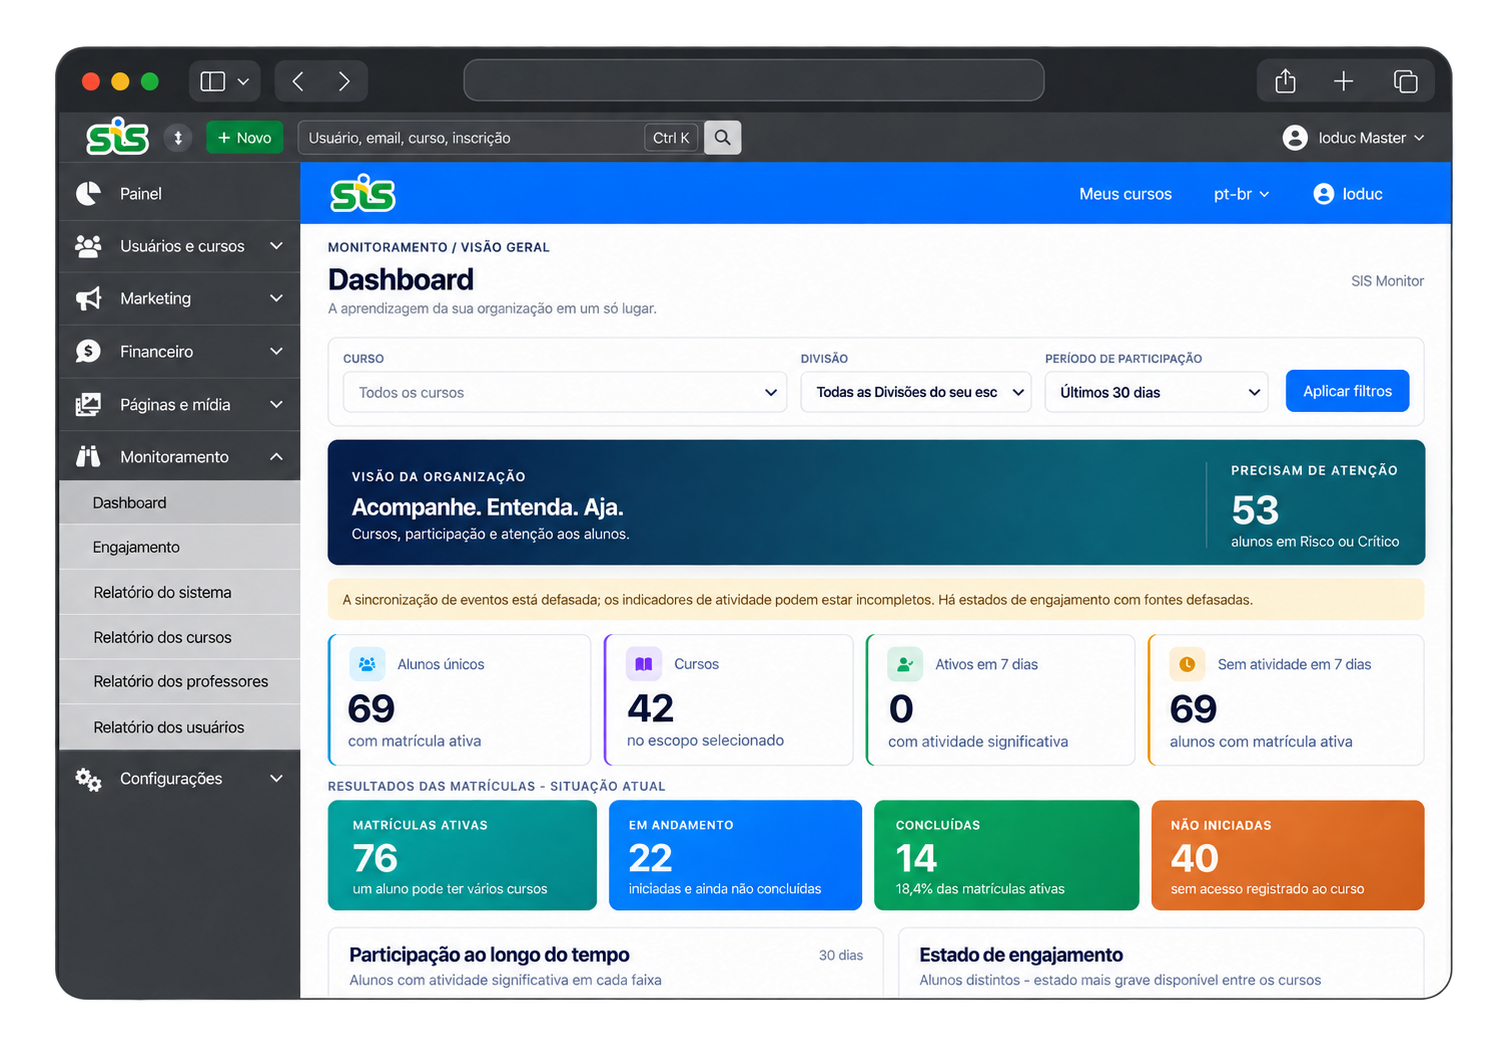Click the clock icon on Sem atividade card
This screenshot has height=1045, width=1506.
tap(1187, 664)
